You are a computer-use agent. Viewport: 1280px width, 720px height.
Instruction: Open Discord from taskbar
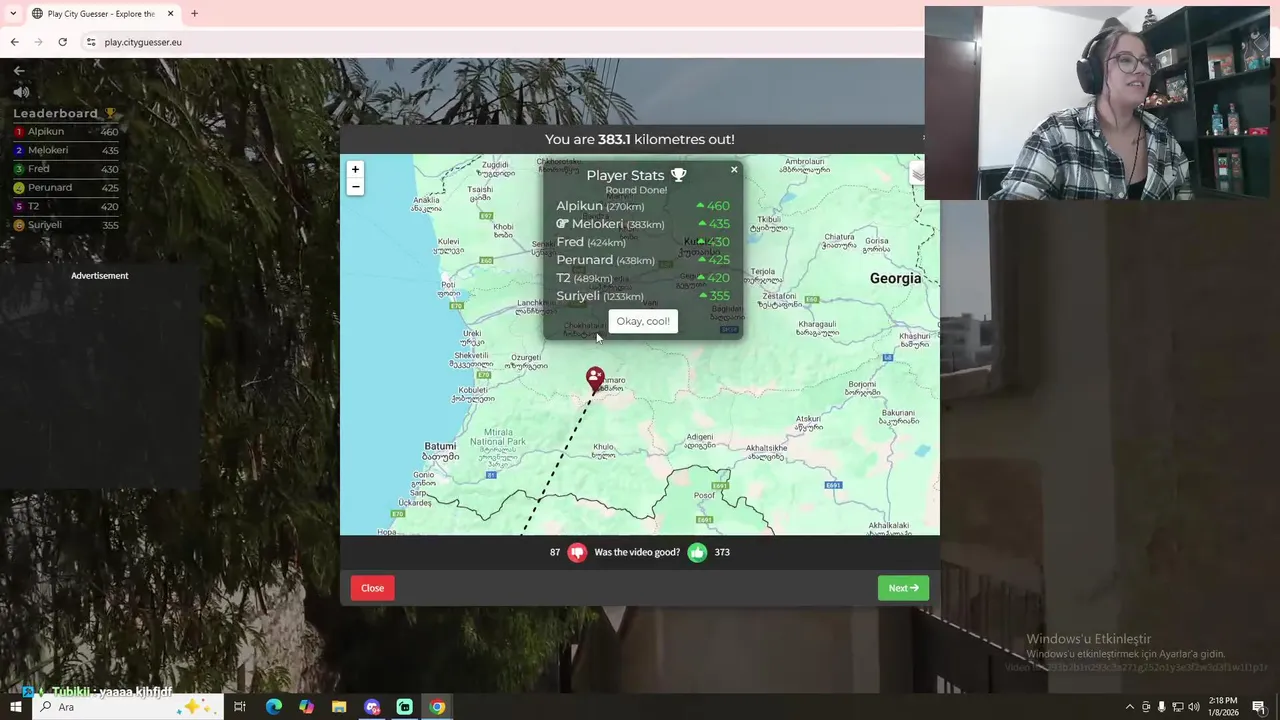tap(372, 707)
